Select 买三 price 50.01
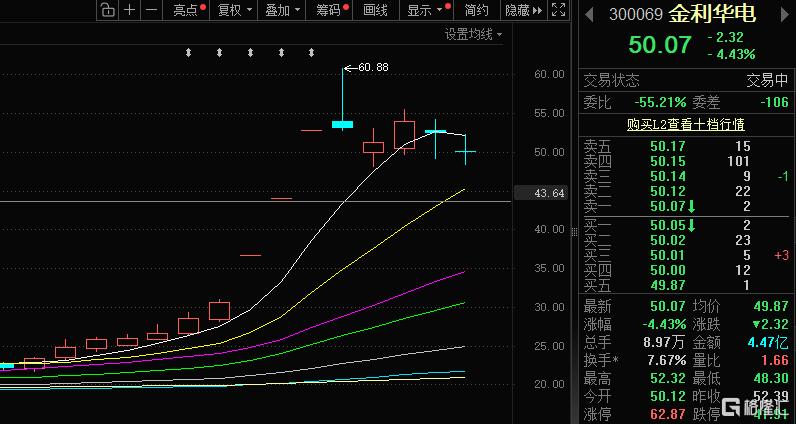Screen dimensions: 796x424 pyautogui.click(x=668, y=255)
